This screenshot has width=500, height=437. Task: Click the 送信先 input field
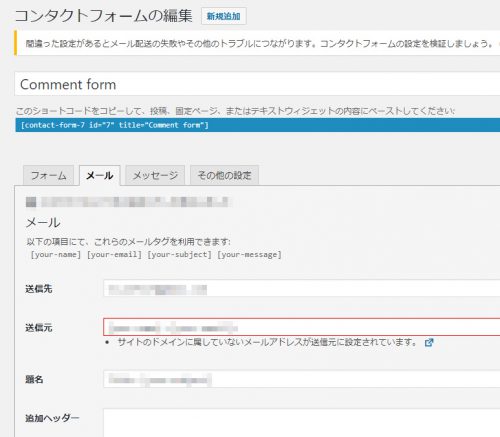[302, 288]
